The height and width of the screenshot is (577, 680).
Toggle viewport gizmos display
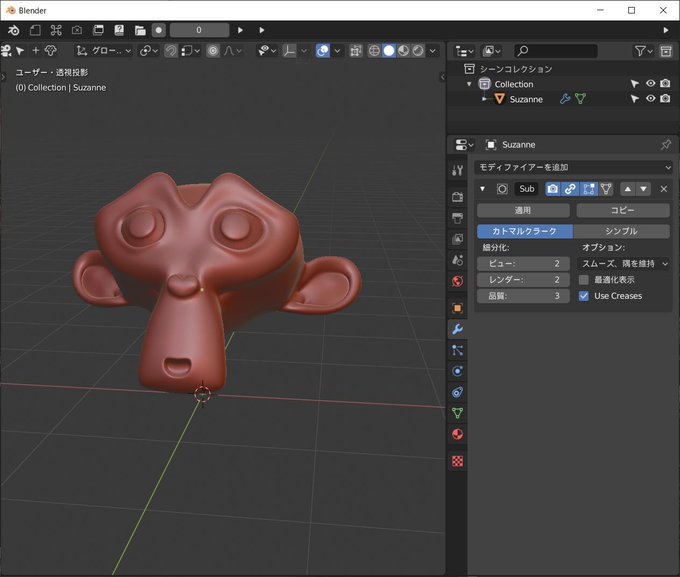click(x=289, y=51)
